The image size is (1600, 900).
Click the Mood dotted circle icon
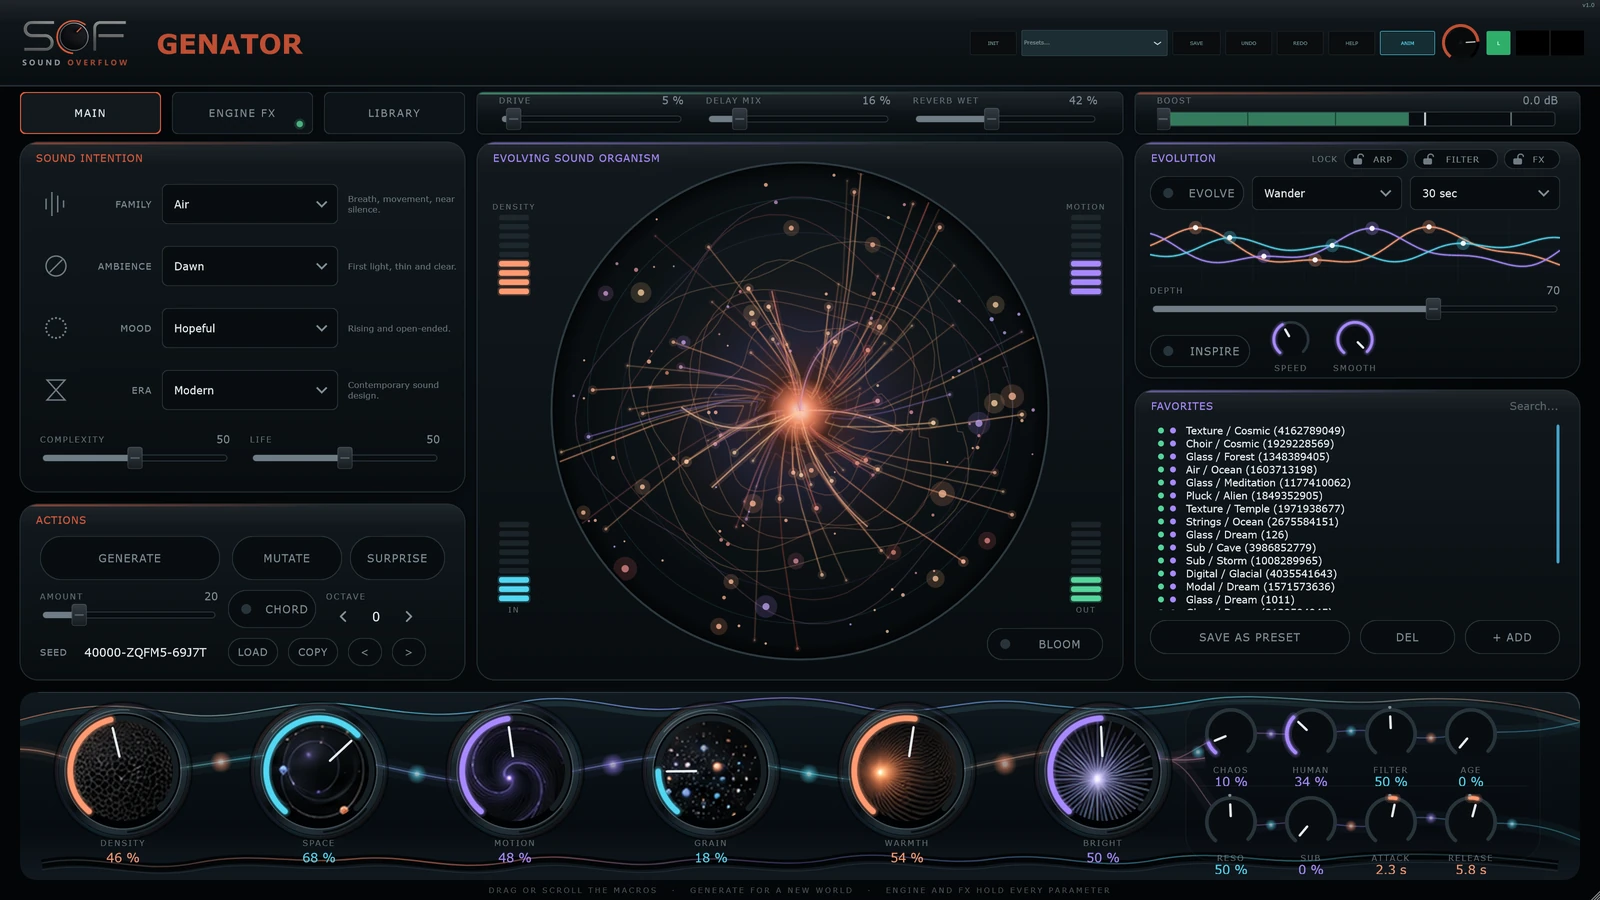point(56,328)
